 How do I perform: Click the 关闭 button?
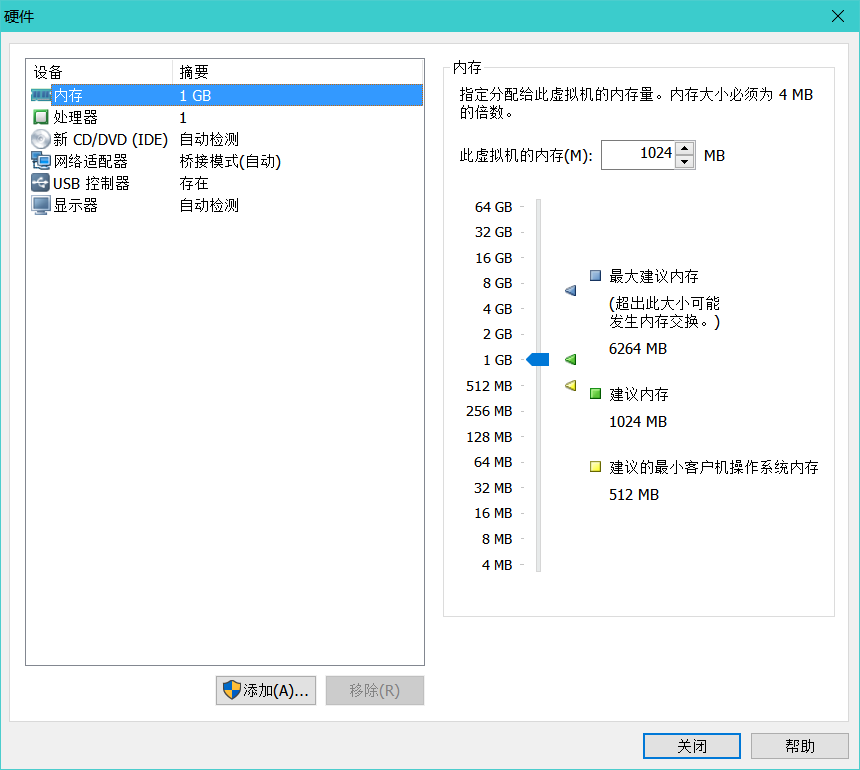692,746
